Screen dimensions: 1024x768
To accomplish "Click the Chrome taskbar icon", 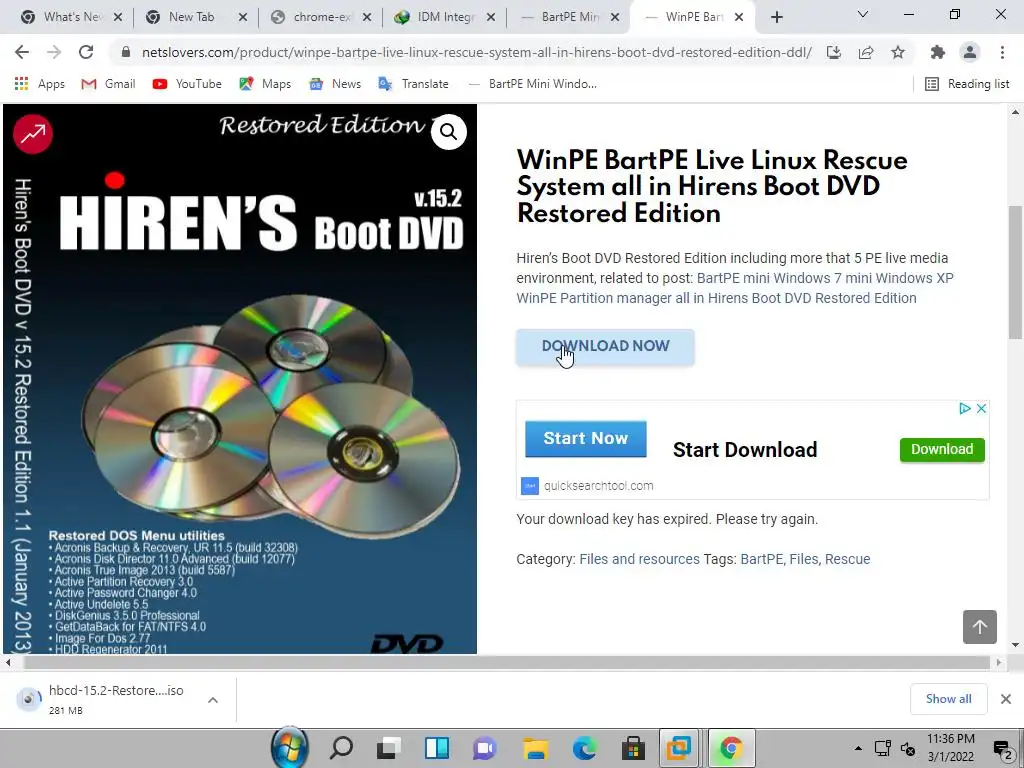I will click(731, 747).
